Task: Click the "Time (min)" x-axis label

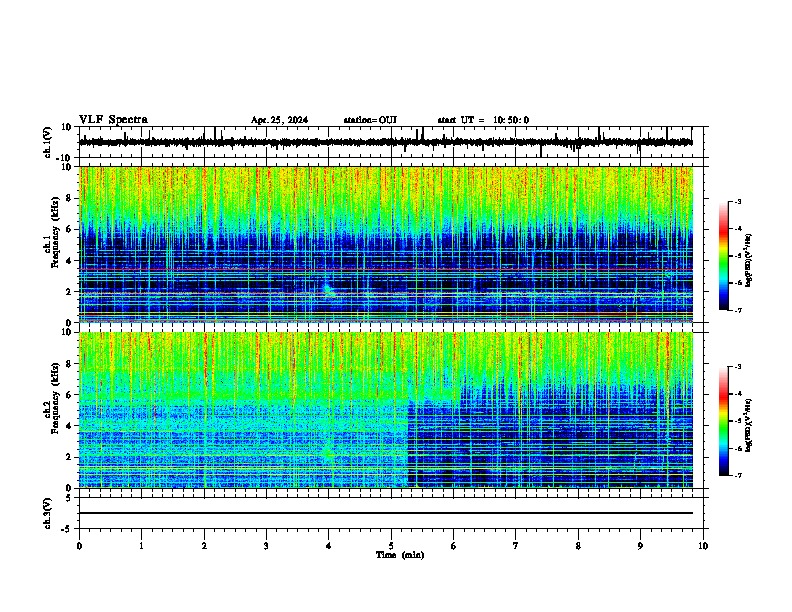Action: [x=400, y=555]
